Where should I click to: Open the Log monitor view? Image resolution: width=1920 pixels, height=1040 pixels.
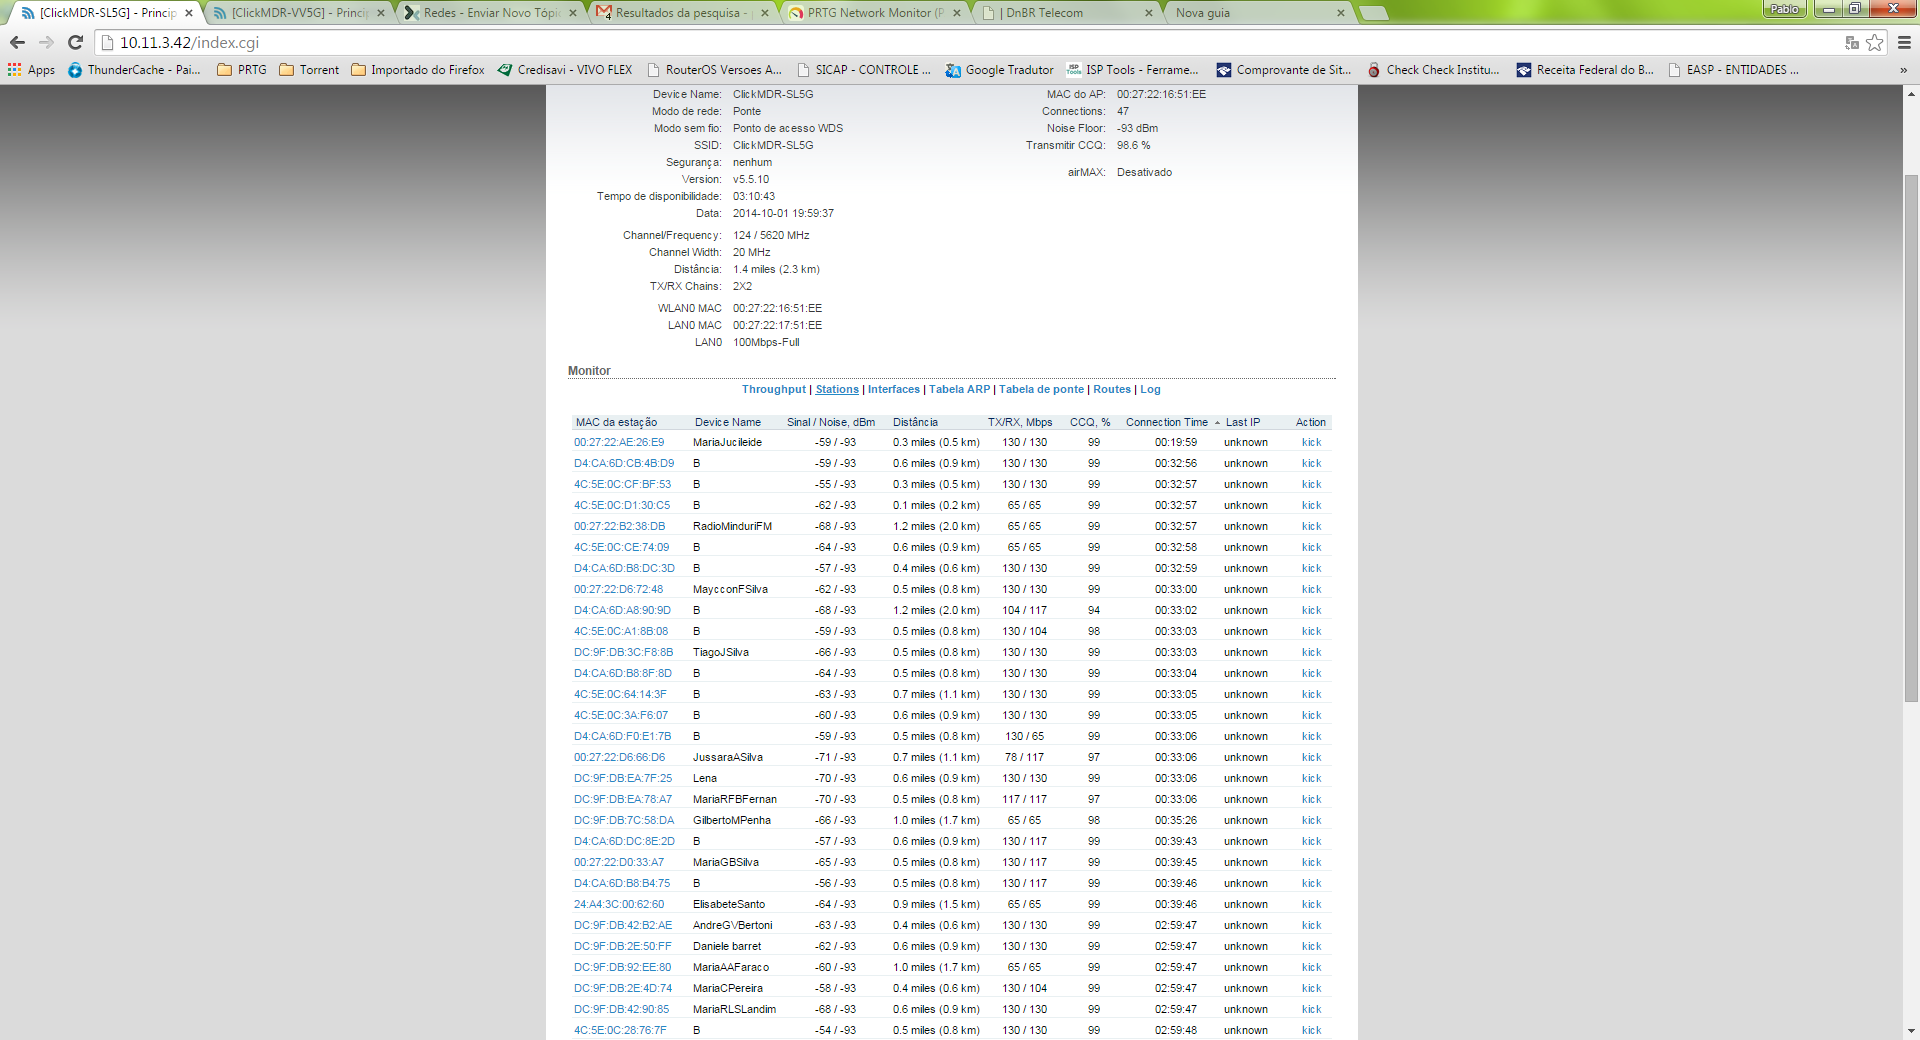coord(1150,390)
